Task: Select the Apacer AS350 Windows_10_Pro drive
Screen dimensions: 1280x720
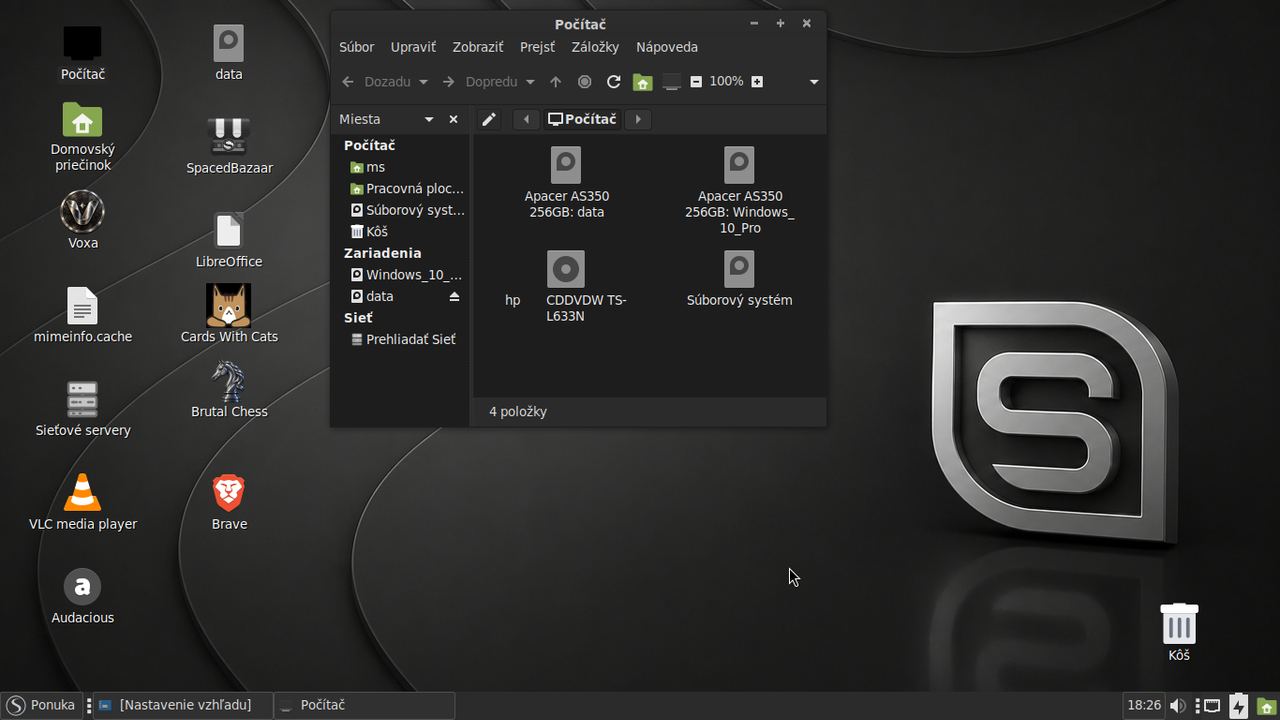Action: pyautogui.click(x=740, y=190)
